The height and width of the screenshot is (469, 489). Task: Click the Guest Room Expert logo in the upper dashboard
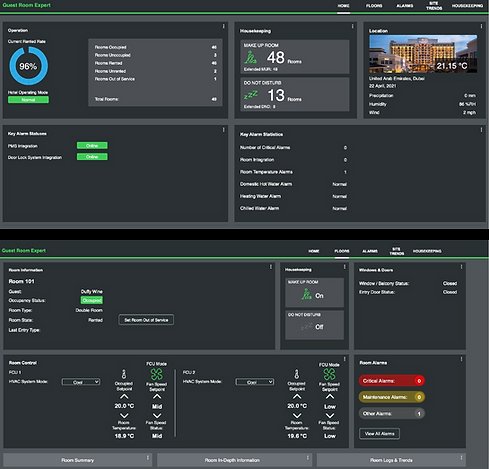(x=26, y=5)
